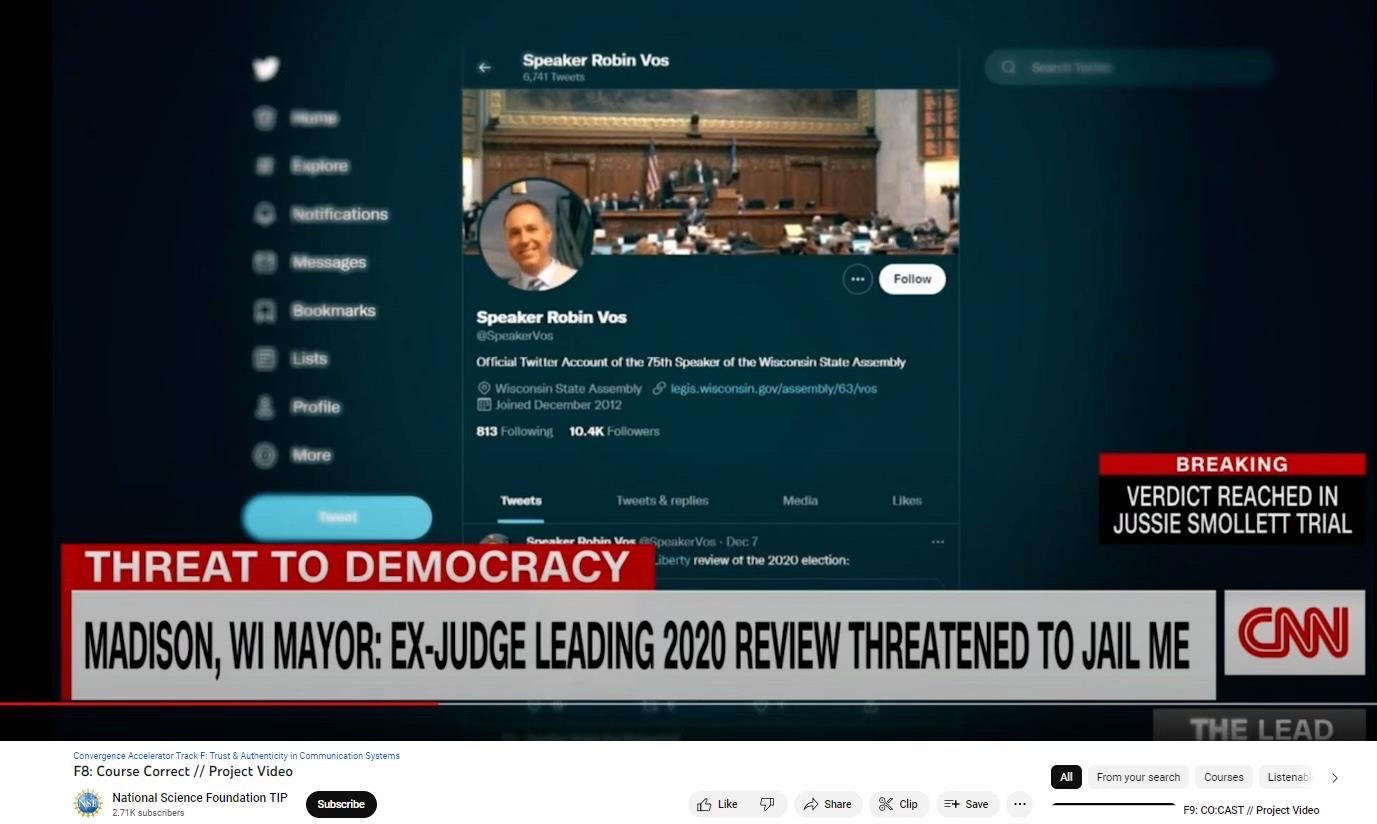1377x824 pixels.
Task: Open Explore in Twitter sidebar
Action: point(301,166)
